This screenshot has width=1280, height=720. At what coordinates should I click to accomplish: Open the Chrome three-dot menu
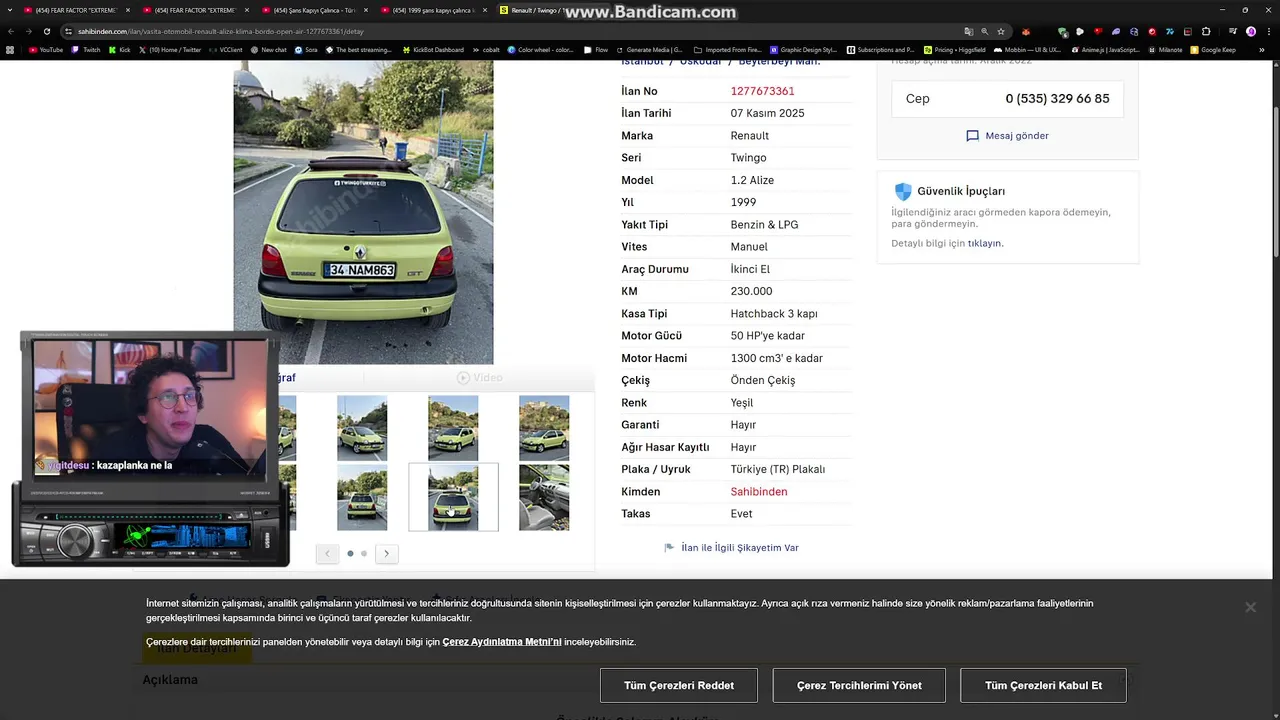1268,31
